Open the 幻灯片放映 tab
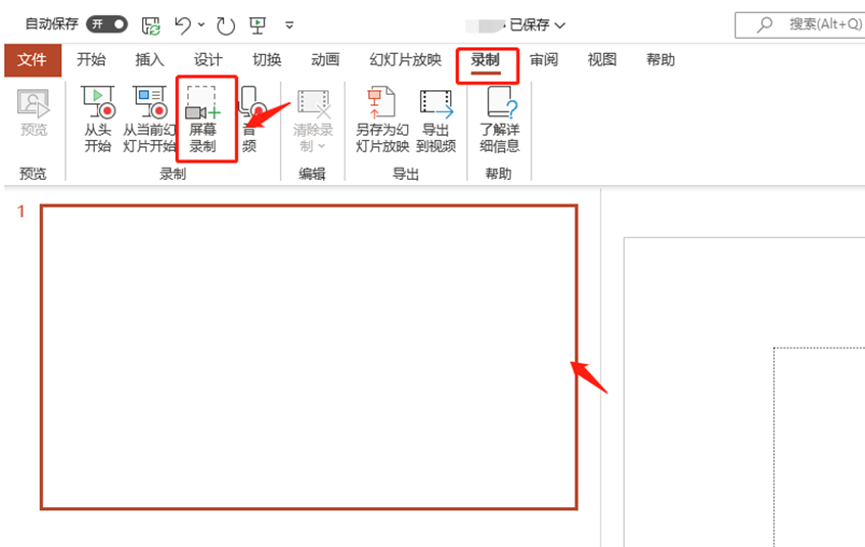 [x=405, y=60]
